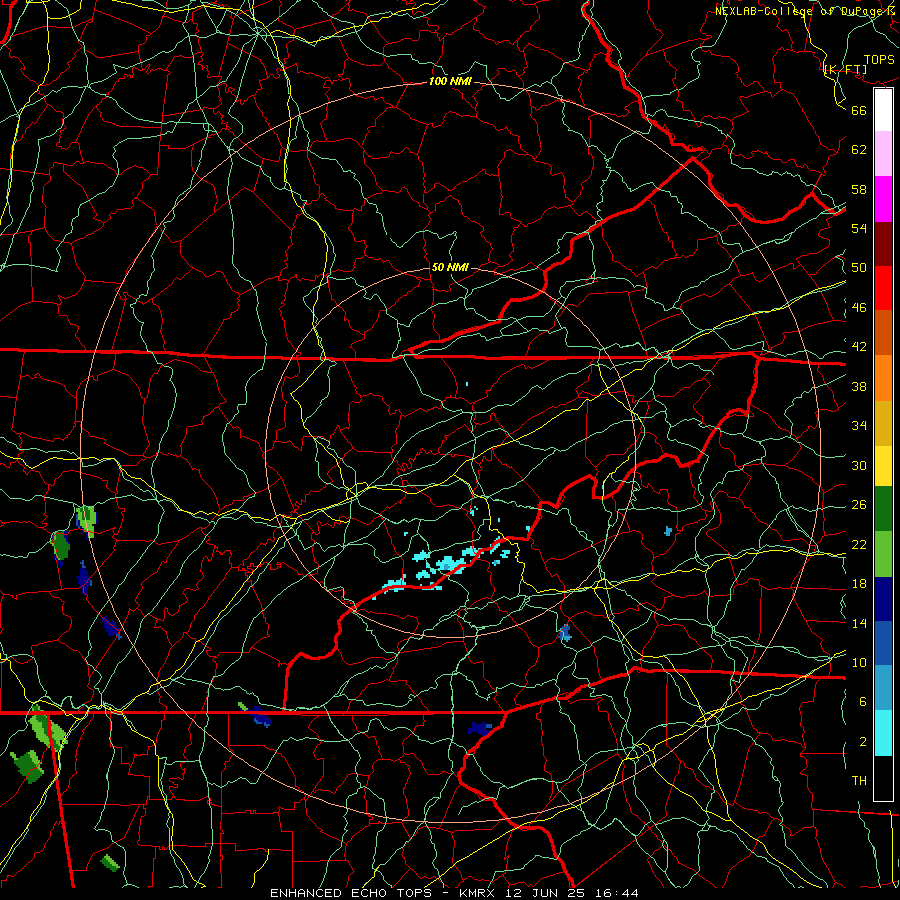
Task: Click the 'NEXLAB-College of DuPage' credit text
Action: click(800, 11)
